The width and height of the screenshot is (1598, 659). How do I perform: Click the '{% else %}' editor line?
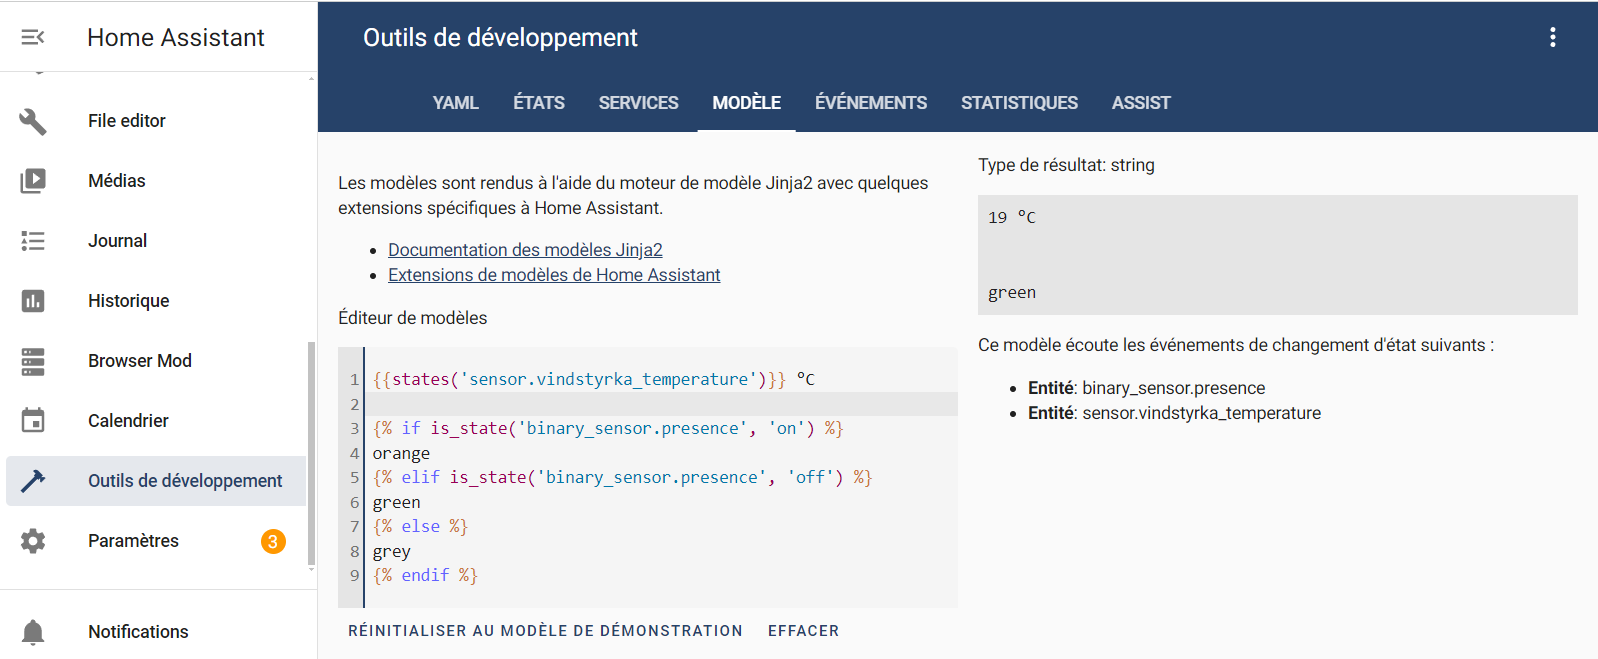pos(420,527)
